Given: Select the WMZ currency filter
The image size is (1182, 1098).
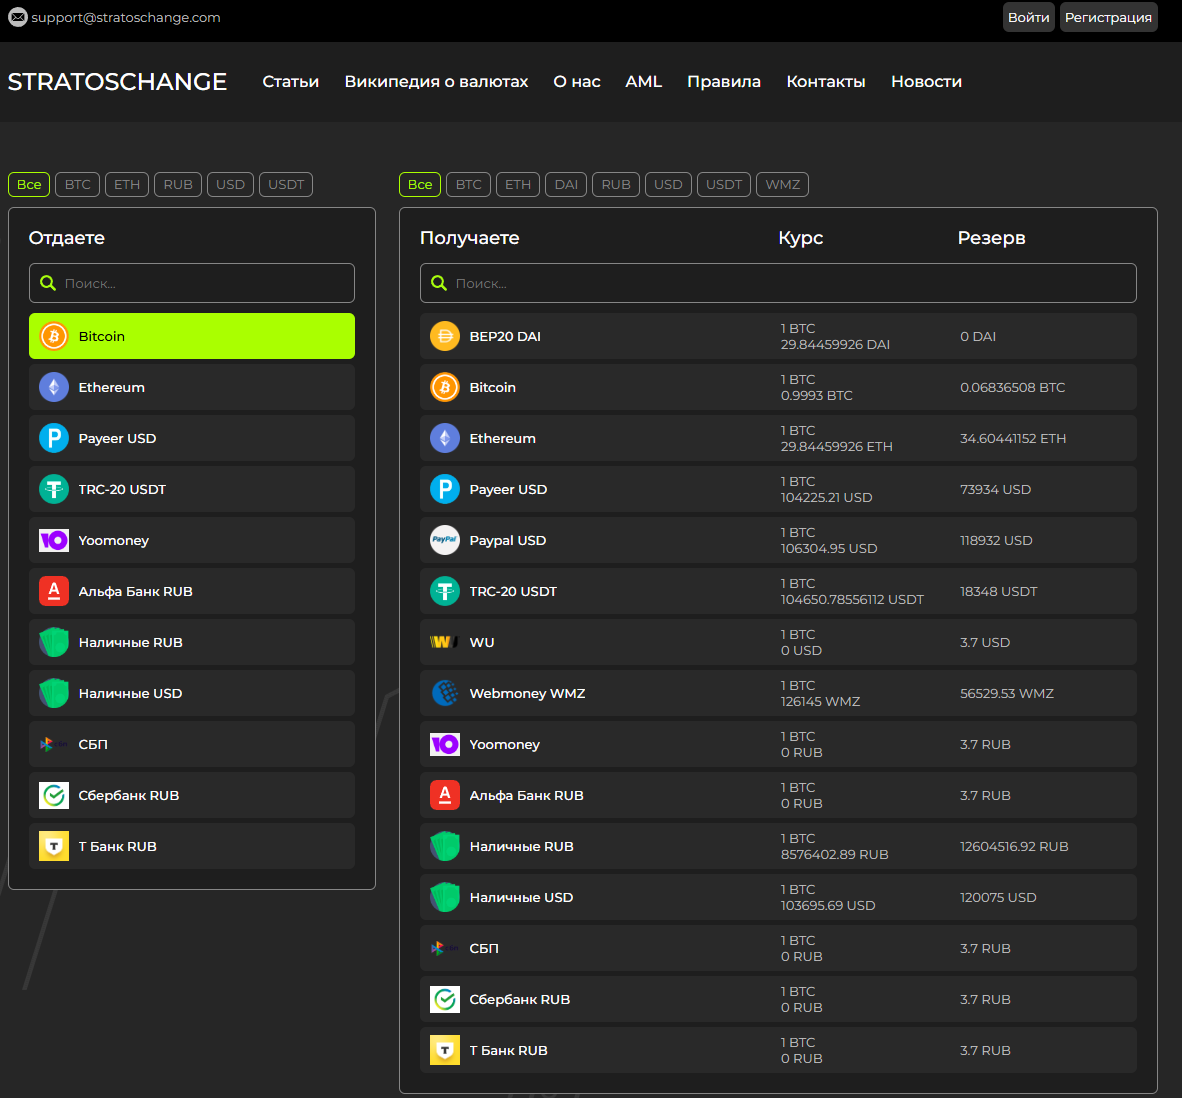Looking at the screenshot, I should (782, 184).
